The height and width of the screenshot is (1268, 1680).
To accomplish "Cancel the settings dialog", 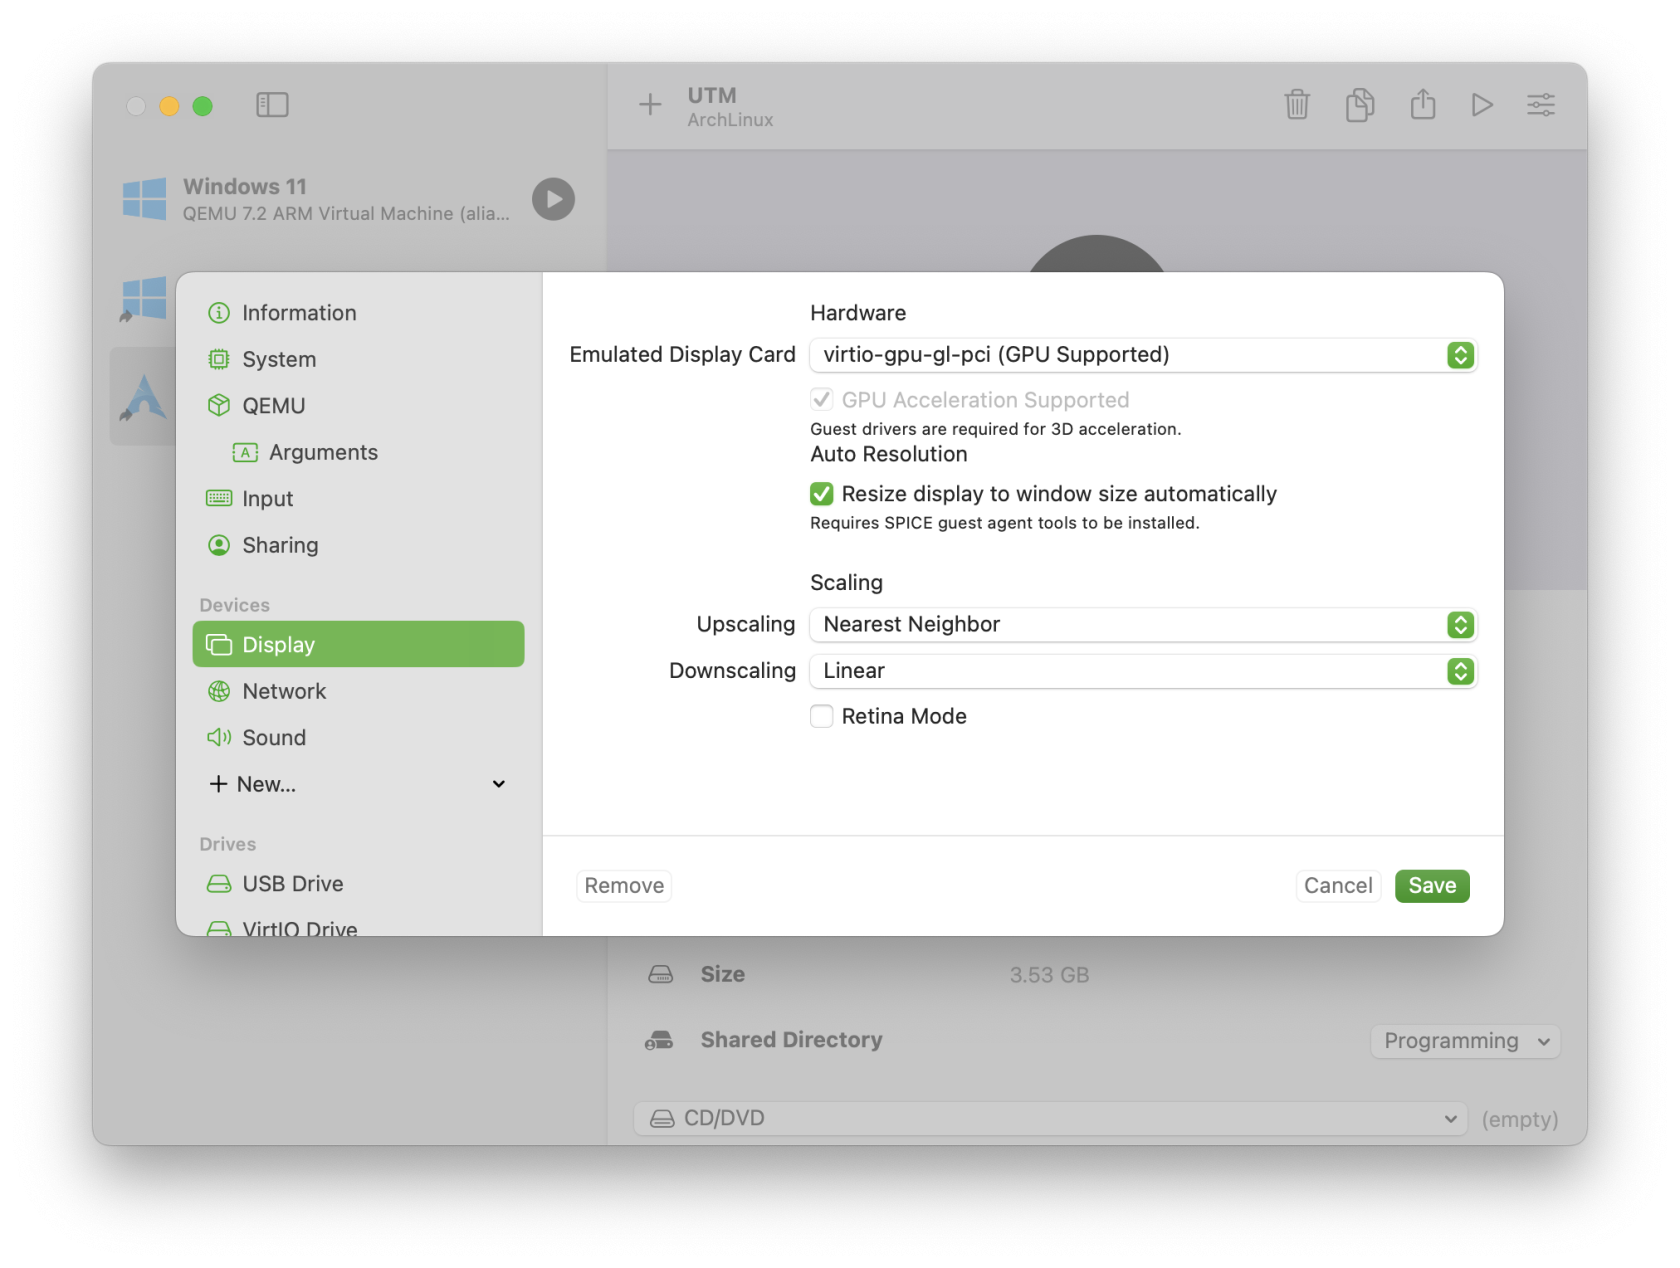I will (x=1338, y=886).
